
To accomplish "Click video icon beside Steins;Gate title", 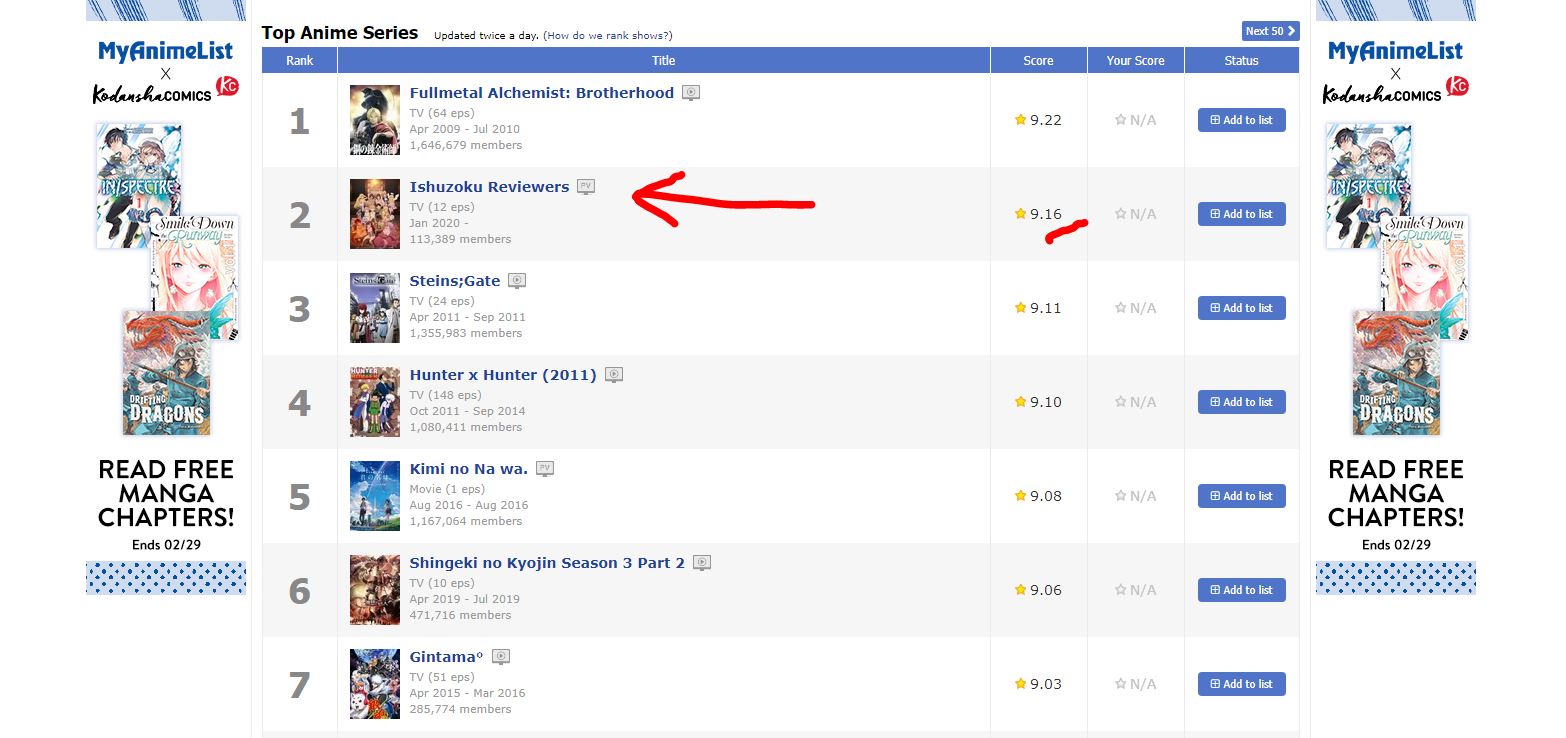I will [x=517, y=281].
